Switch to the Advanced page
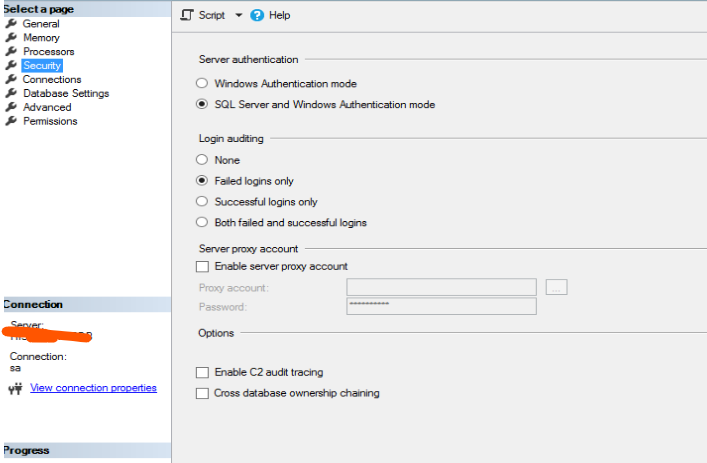 [x=47, y=107]
